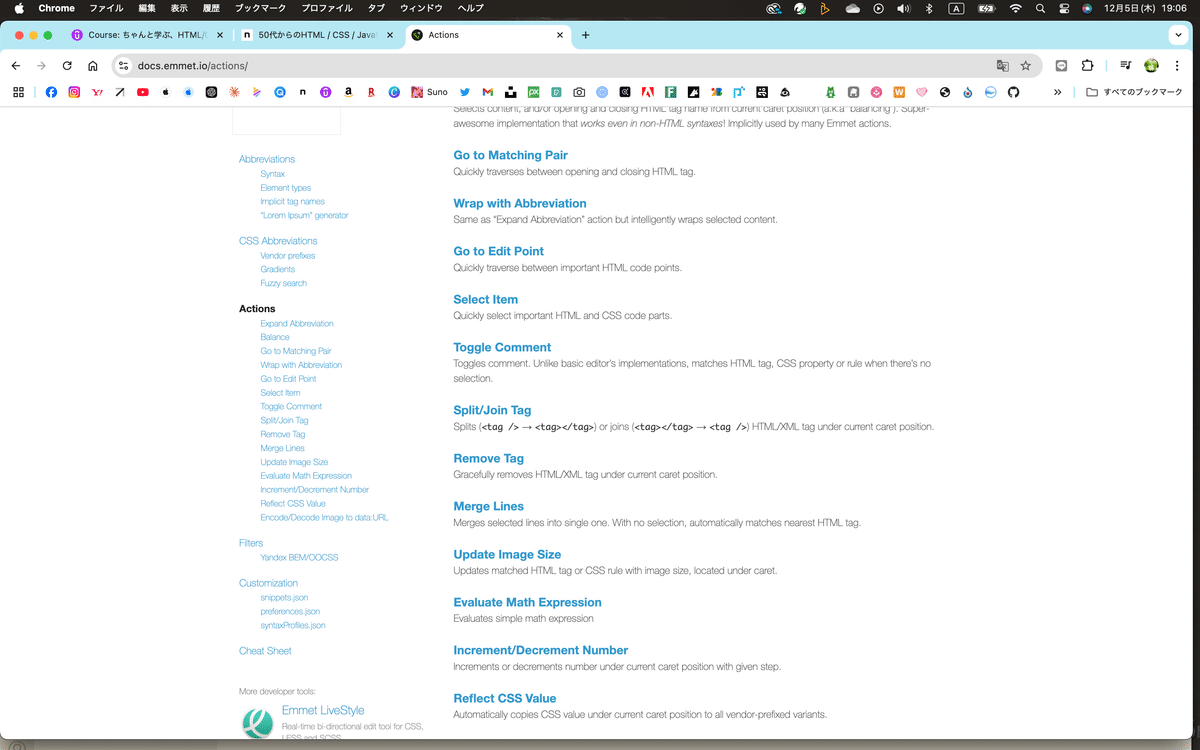Open the Adobe bookmark icon
This screenshot has width=1200, height=750.
648,92
